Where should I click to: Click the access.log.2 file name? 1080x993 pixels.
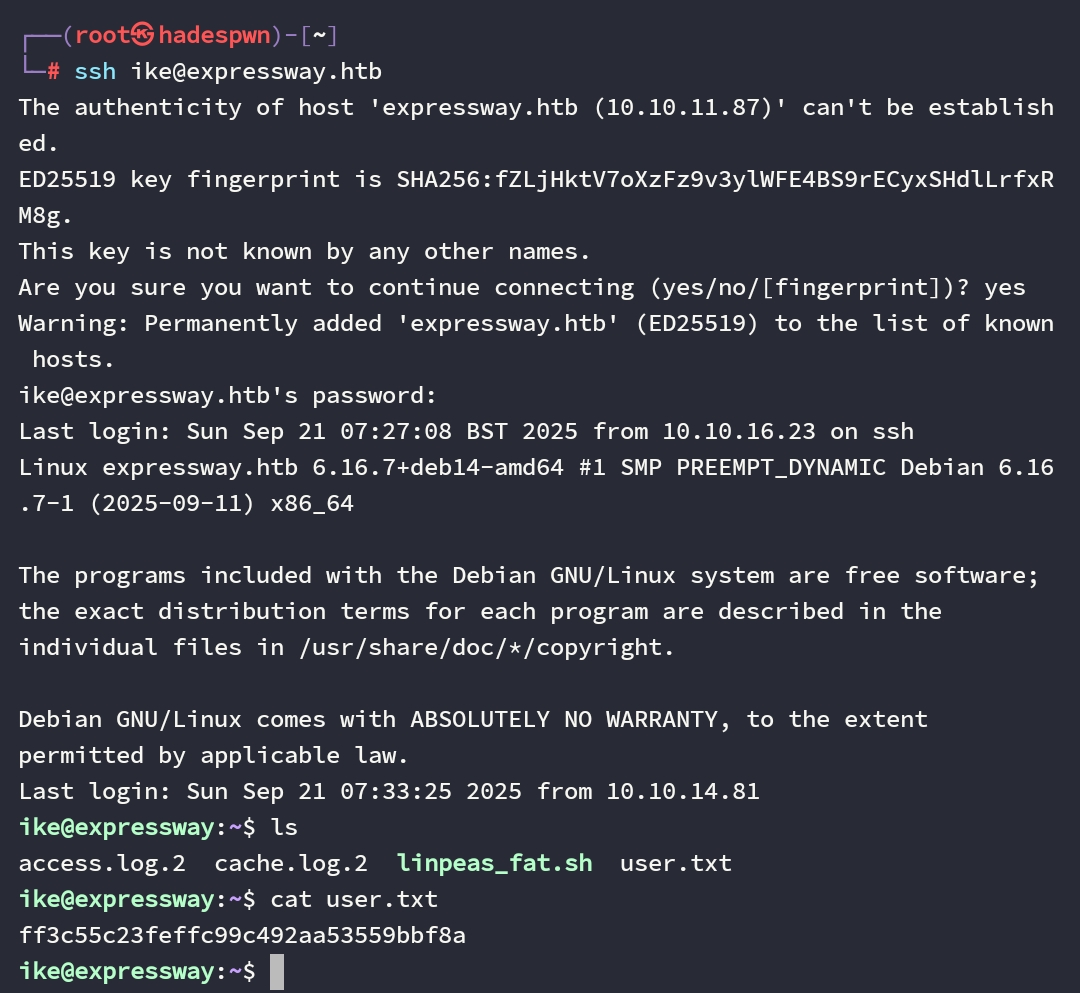click(x=102, y=863)
